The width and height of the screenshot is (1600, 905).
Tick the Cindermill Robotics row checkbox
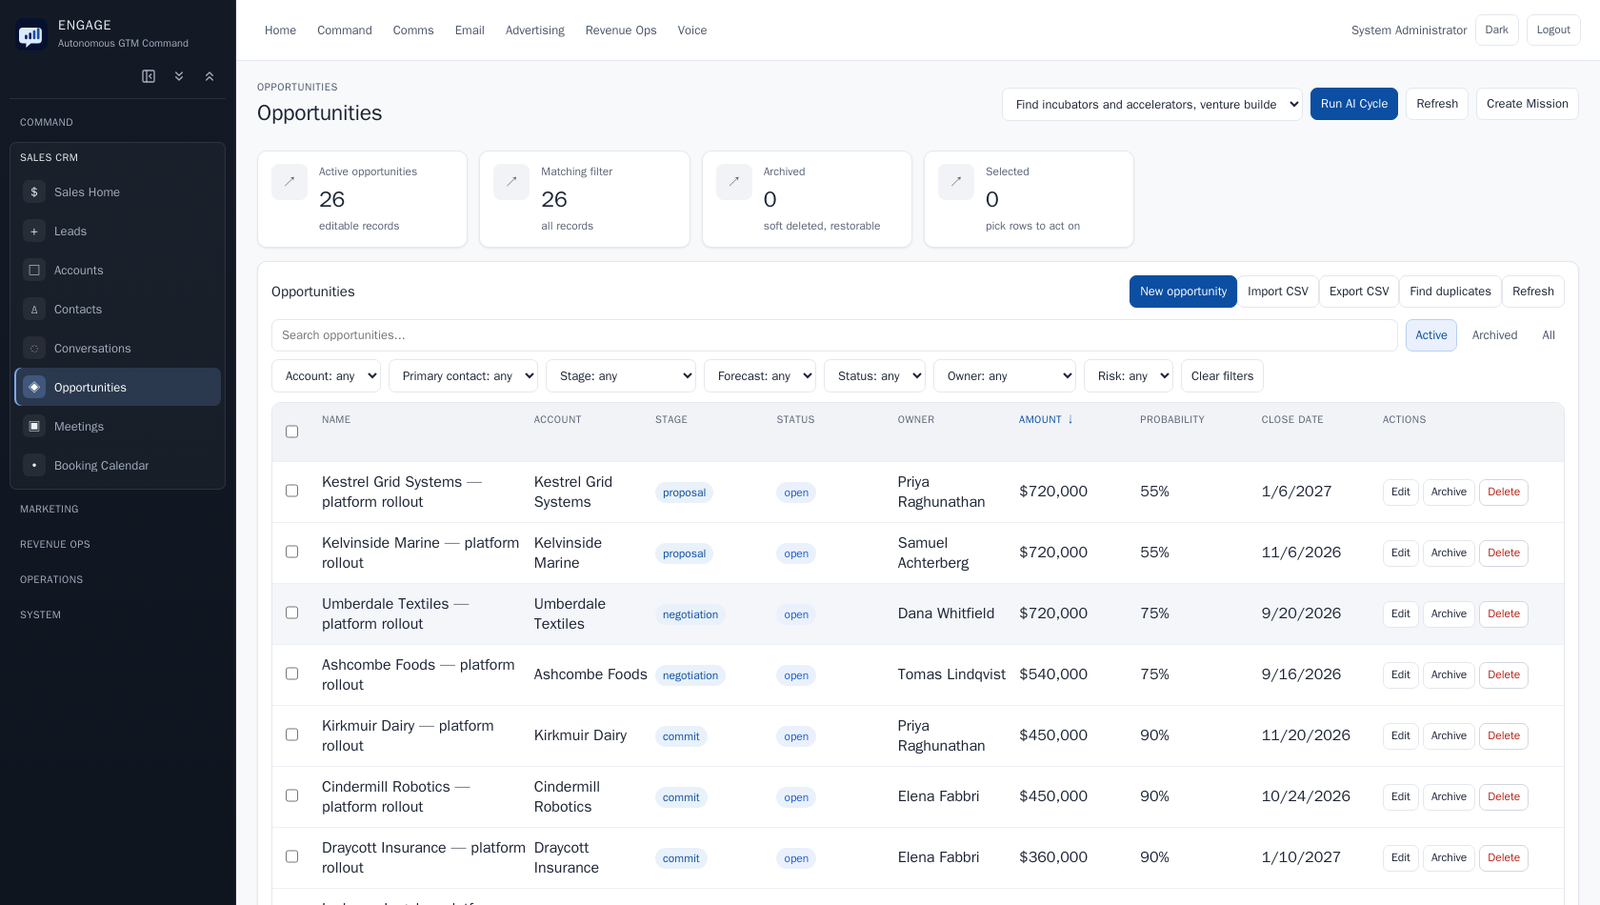pos(292,796)
